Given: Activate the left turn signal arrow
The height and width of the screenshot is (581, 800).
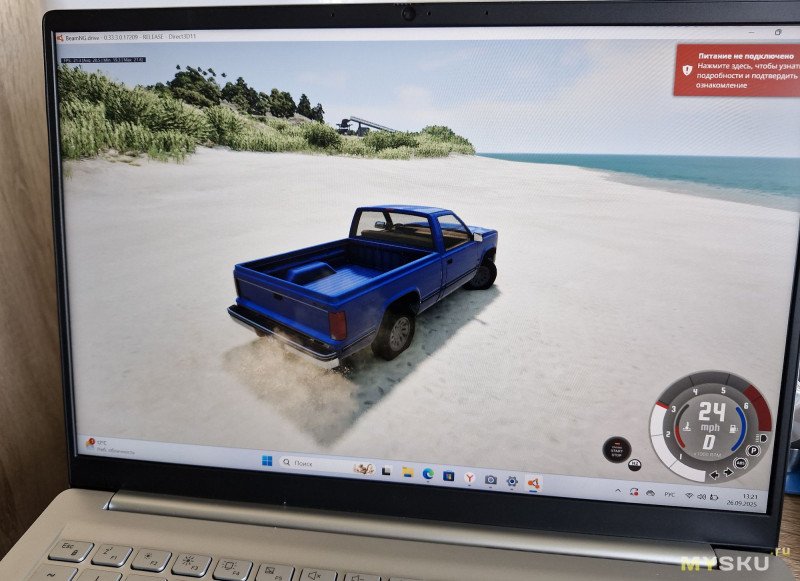Looking at the screenshot, I should [715, 475].
